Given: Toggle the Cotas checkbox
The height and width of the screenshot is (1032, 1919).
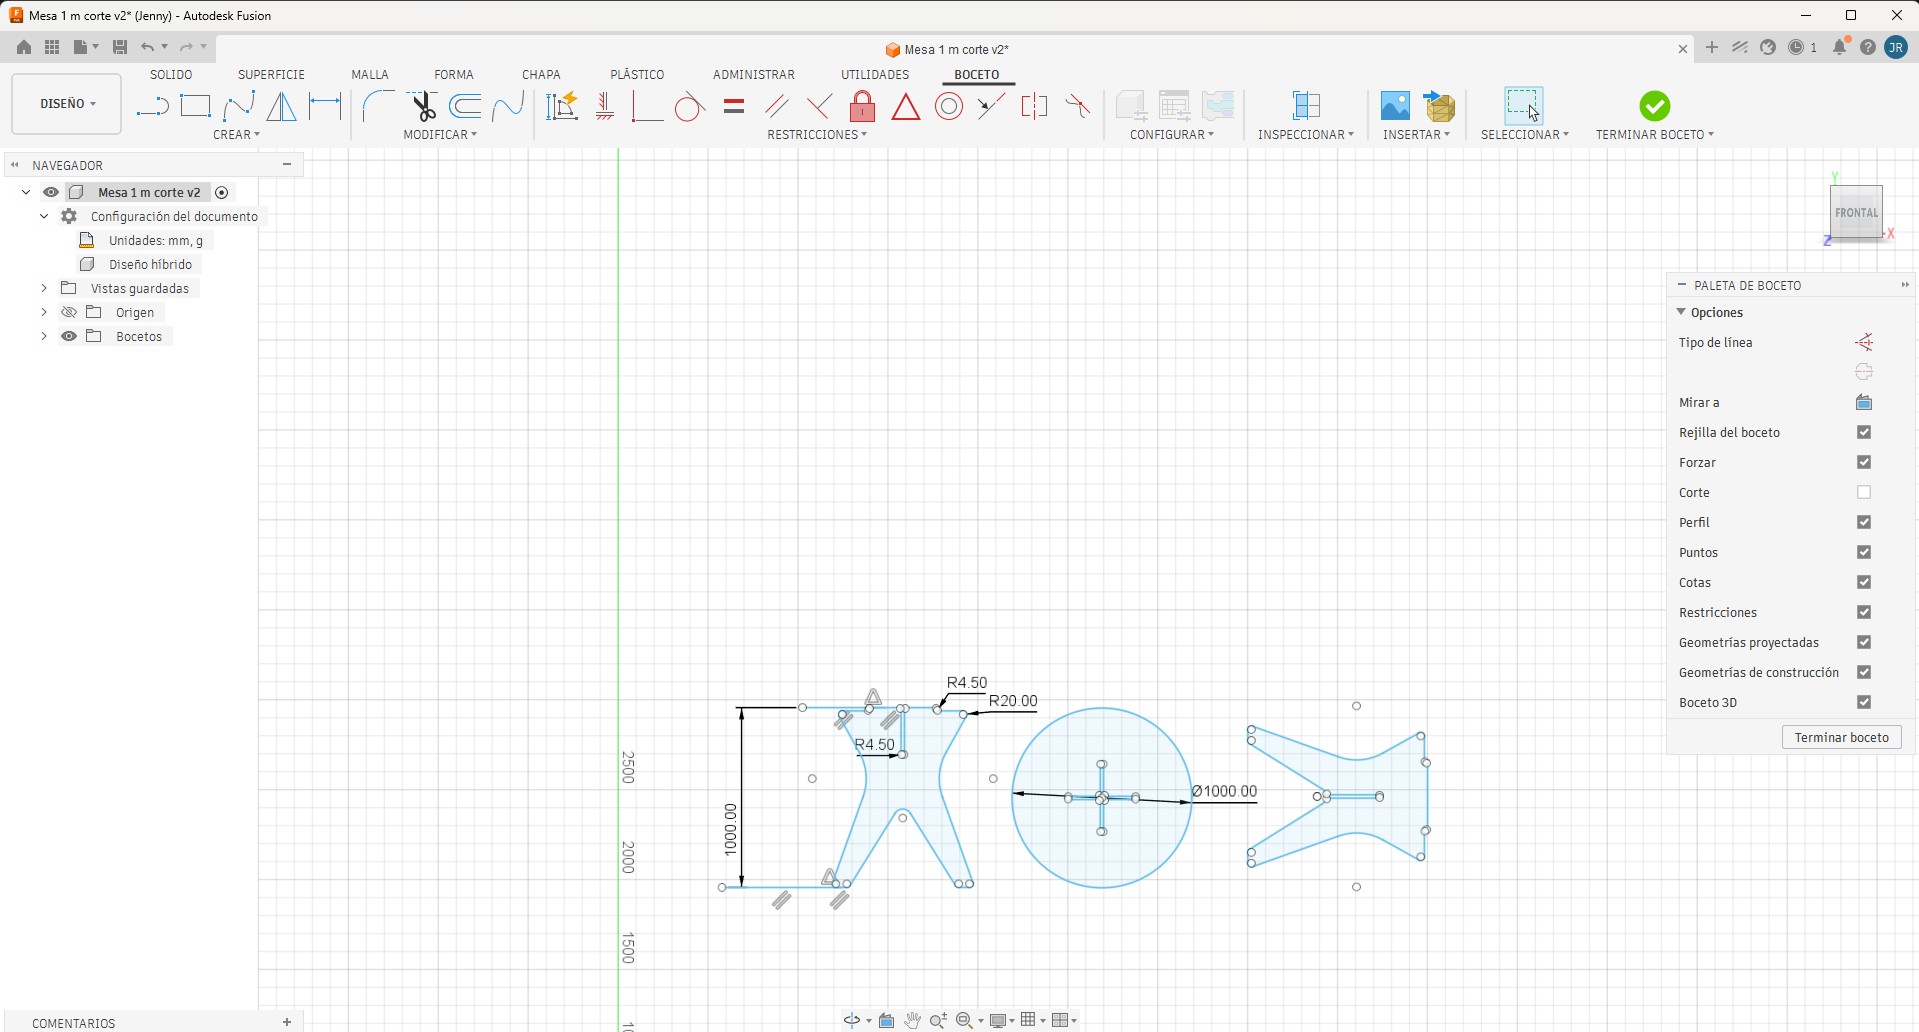Looking at the screenshot, I should pyautogui.click(x=1864, y=582).
